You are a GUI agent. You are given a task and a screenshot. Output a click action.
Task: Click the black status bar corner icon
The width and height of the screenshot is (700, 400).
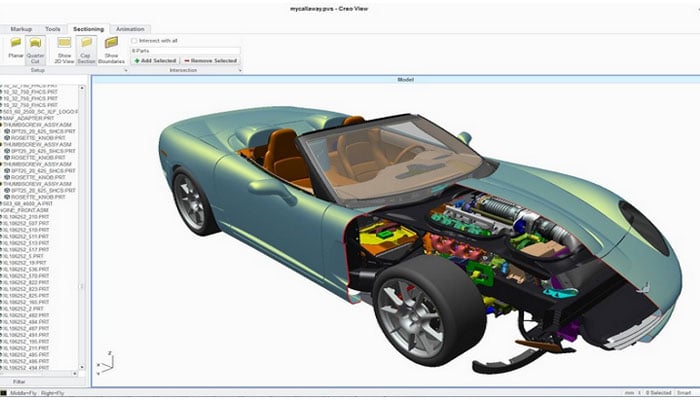[x=3, y=393]
